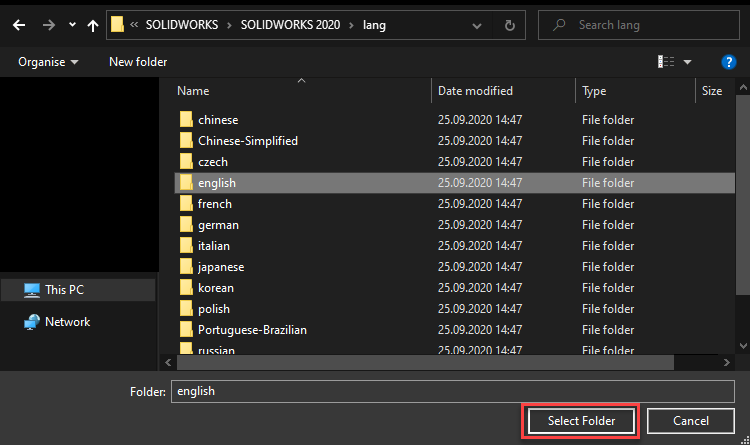Open Network in the navigation pane
This screenshot has height=445, width=750.
tap(67, 322)
